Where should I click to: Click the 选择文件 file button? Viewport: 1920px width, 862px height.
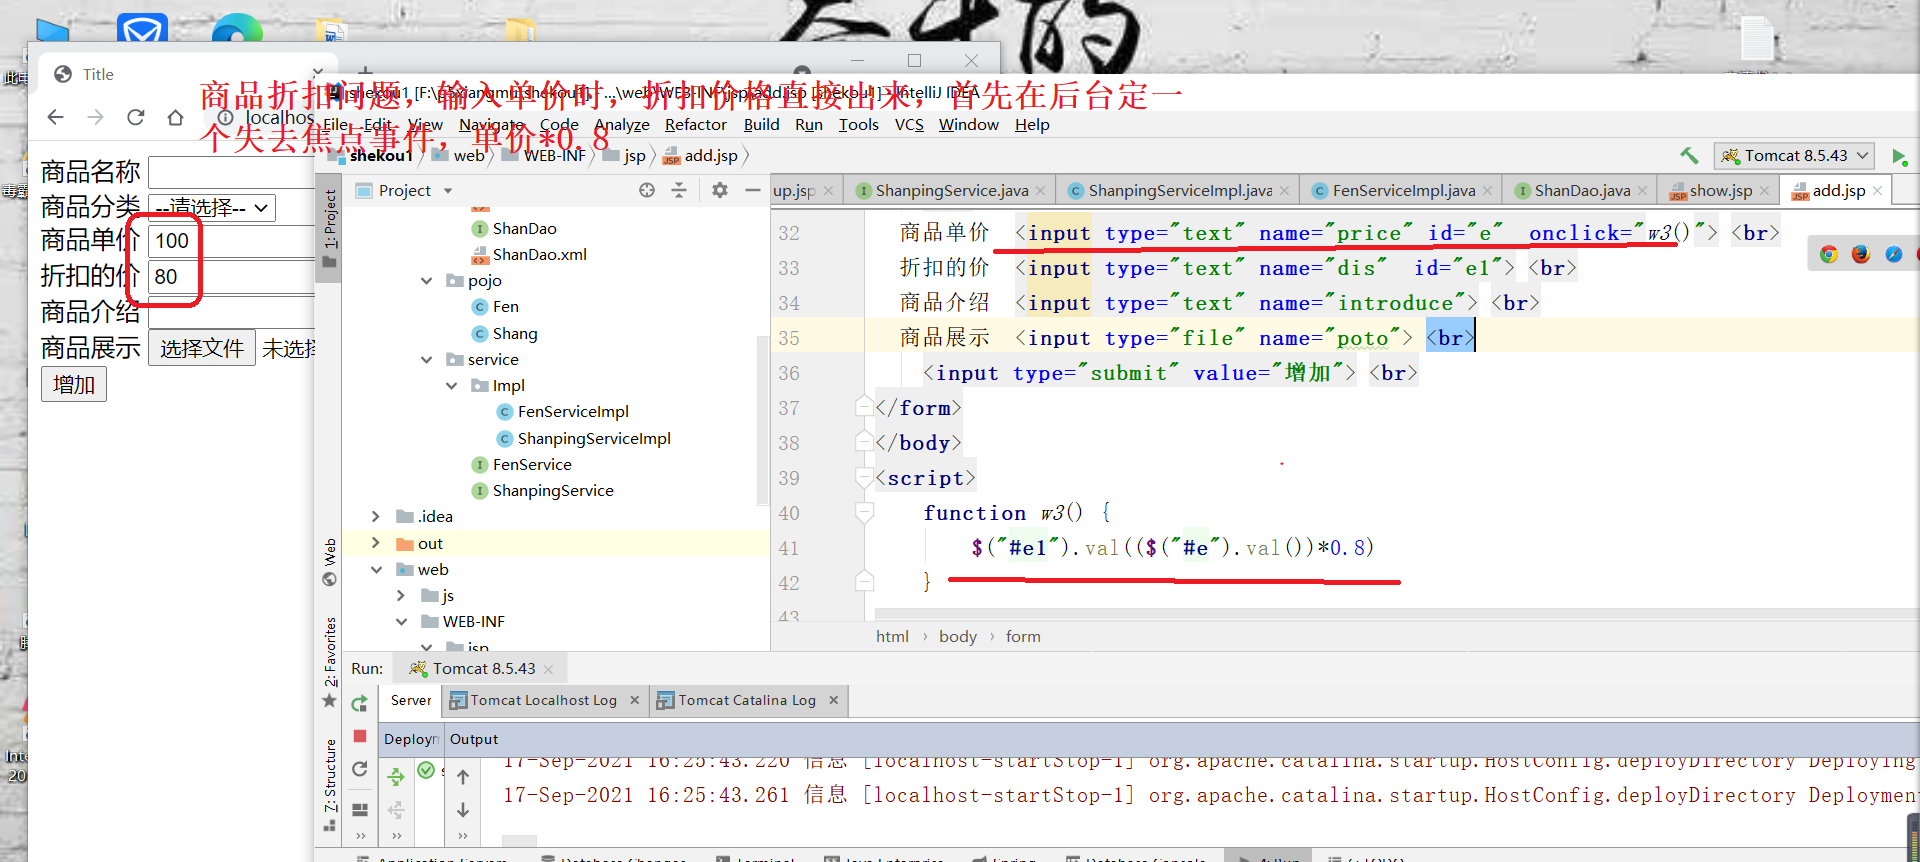202,348
